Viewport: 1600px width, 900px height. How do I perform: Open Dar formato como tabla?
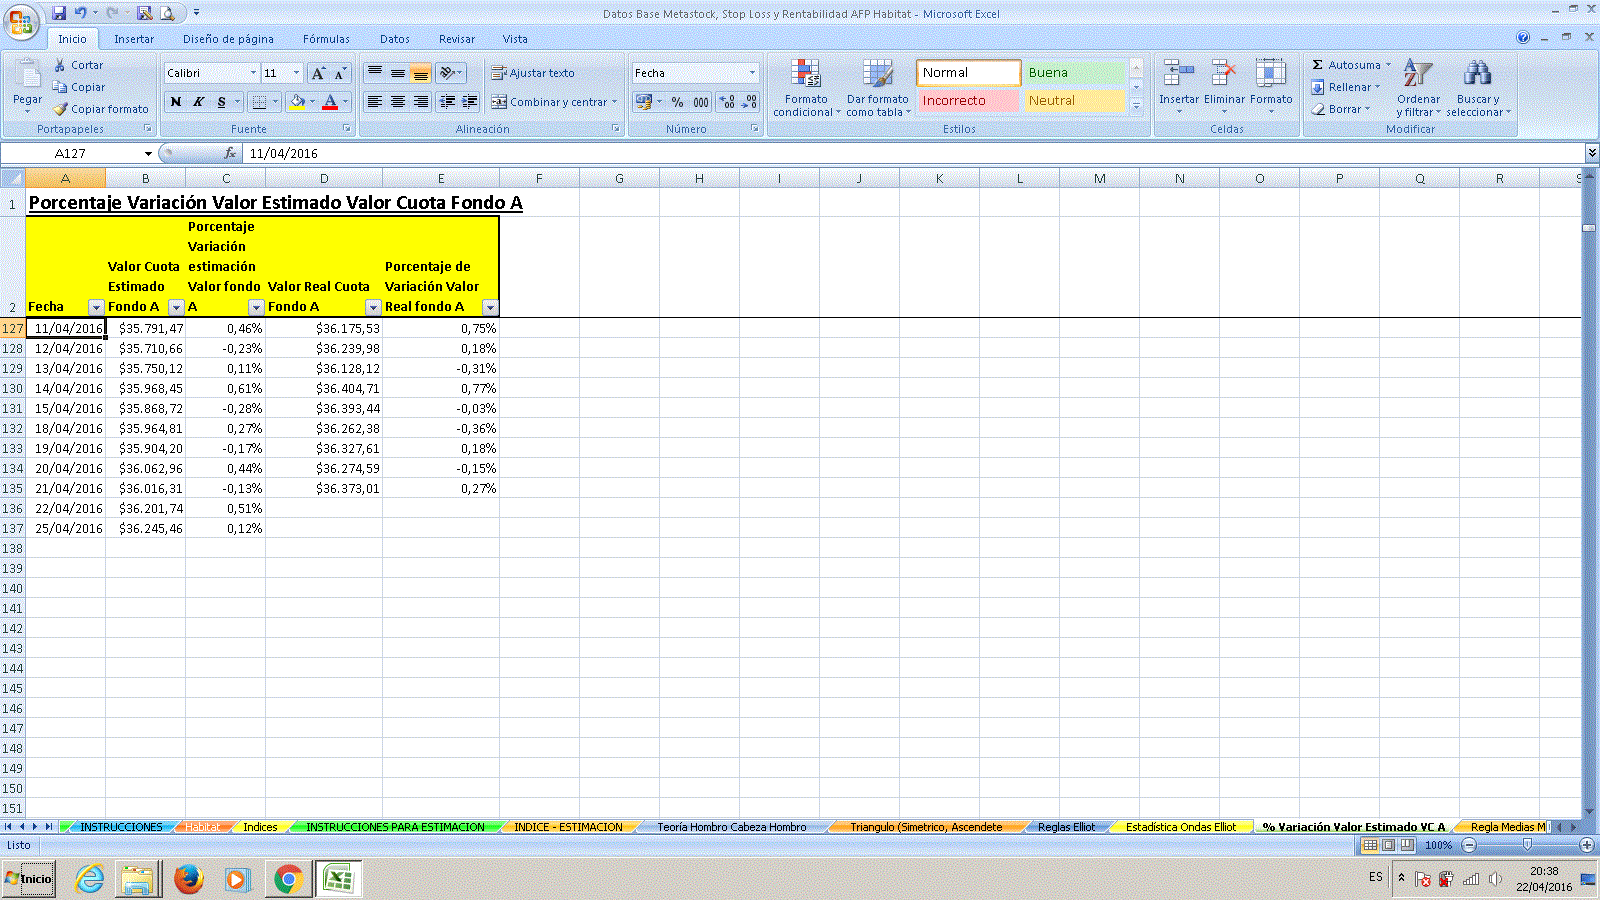(x=878, y=88)
